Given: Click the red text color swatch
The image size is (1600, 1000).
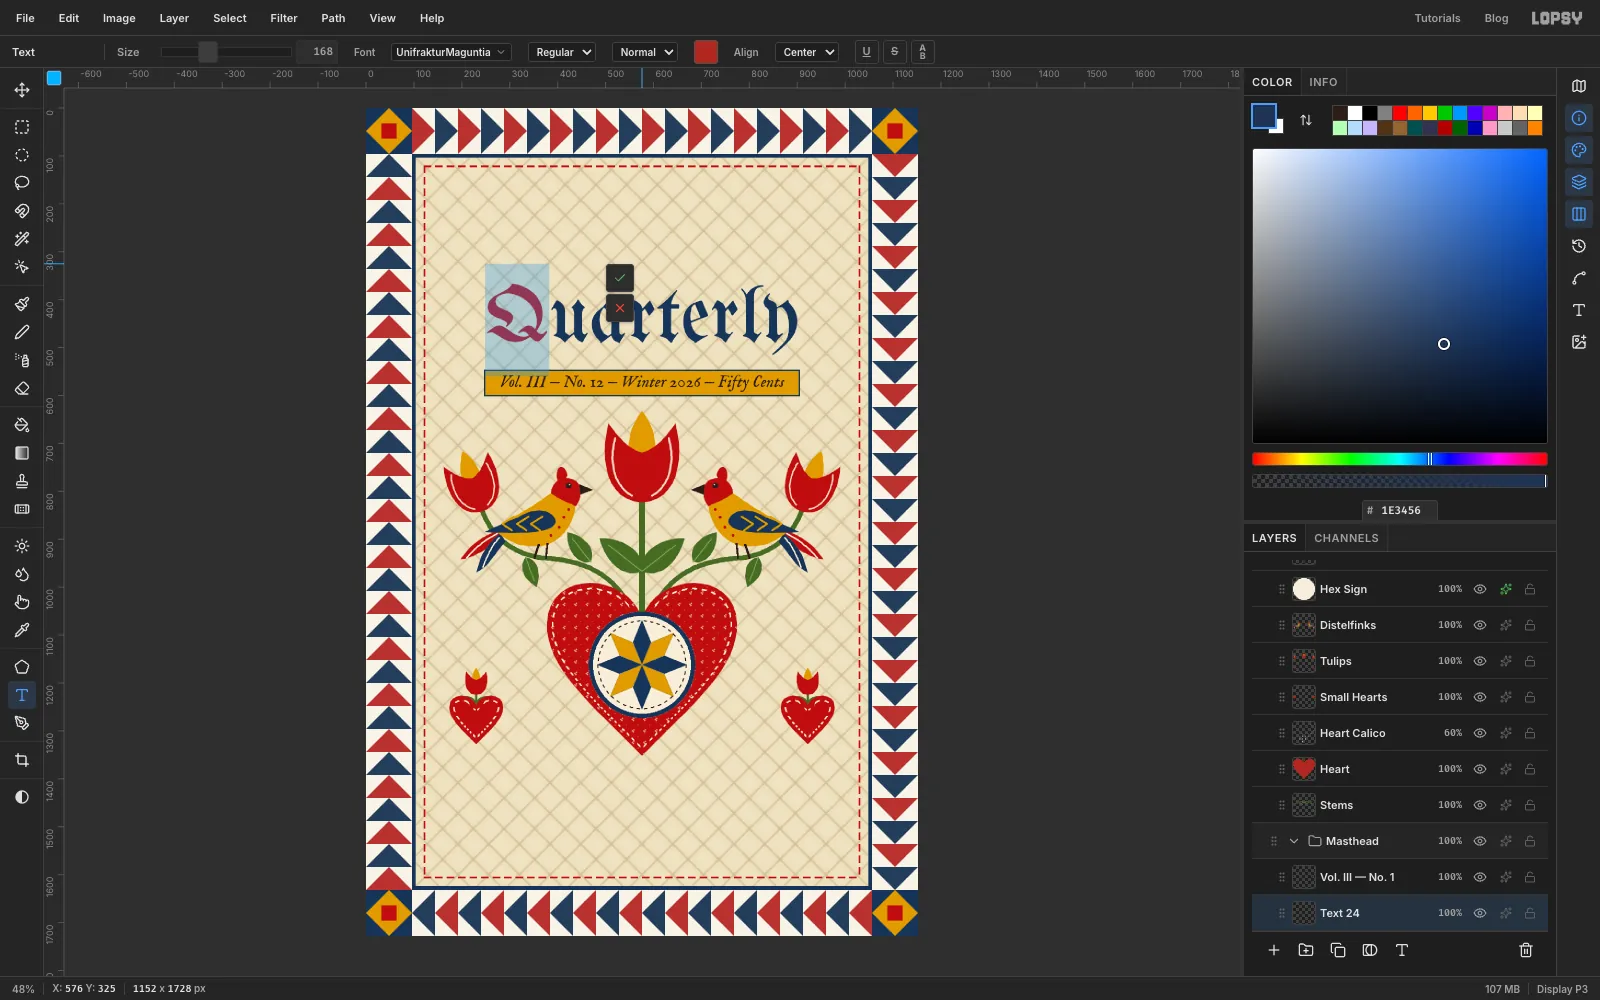Looking at the screenshot, I should click(x=706, y=52).
